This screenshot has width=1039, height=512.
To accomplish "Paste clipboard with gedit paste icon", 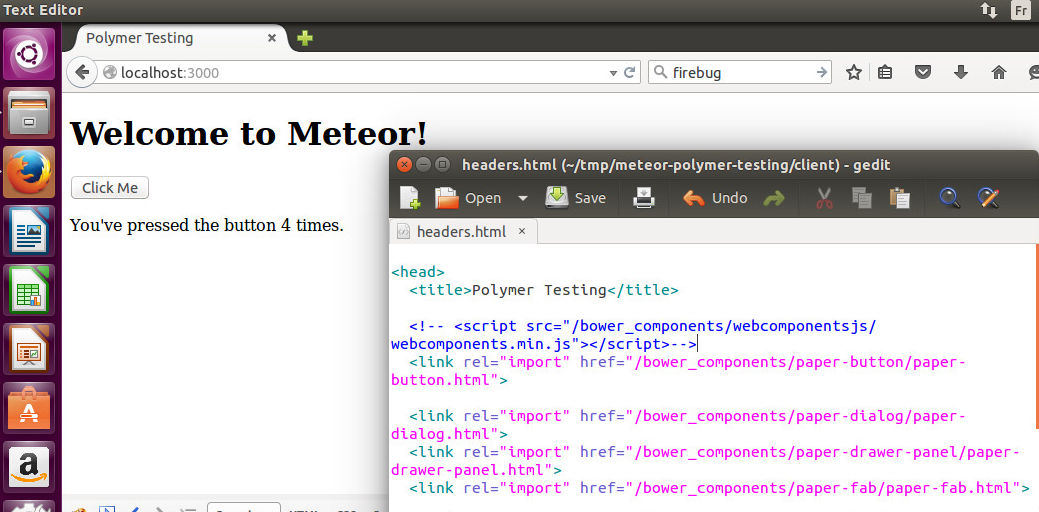I will [x=899, y=198].
